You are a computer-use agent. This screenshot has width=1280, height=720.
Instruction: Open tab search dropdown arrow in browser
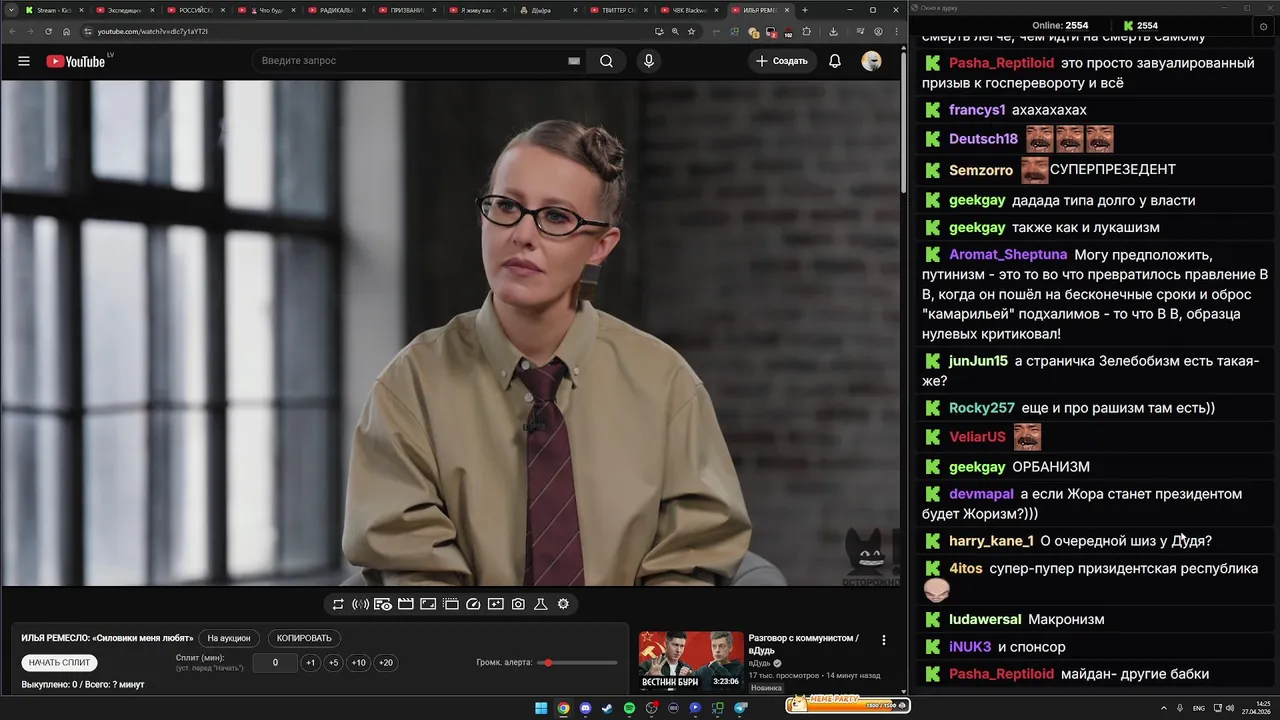point(10,10)
